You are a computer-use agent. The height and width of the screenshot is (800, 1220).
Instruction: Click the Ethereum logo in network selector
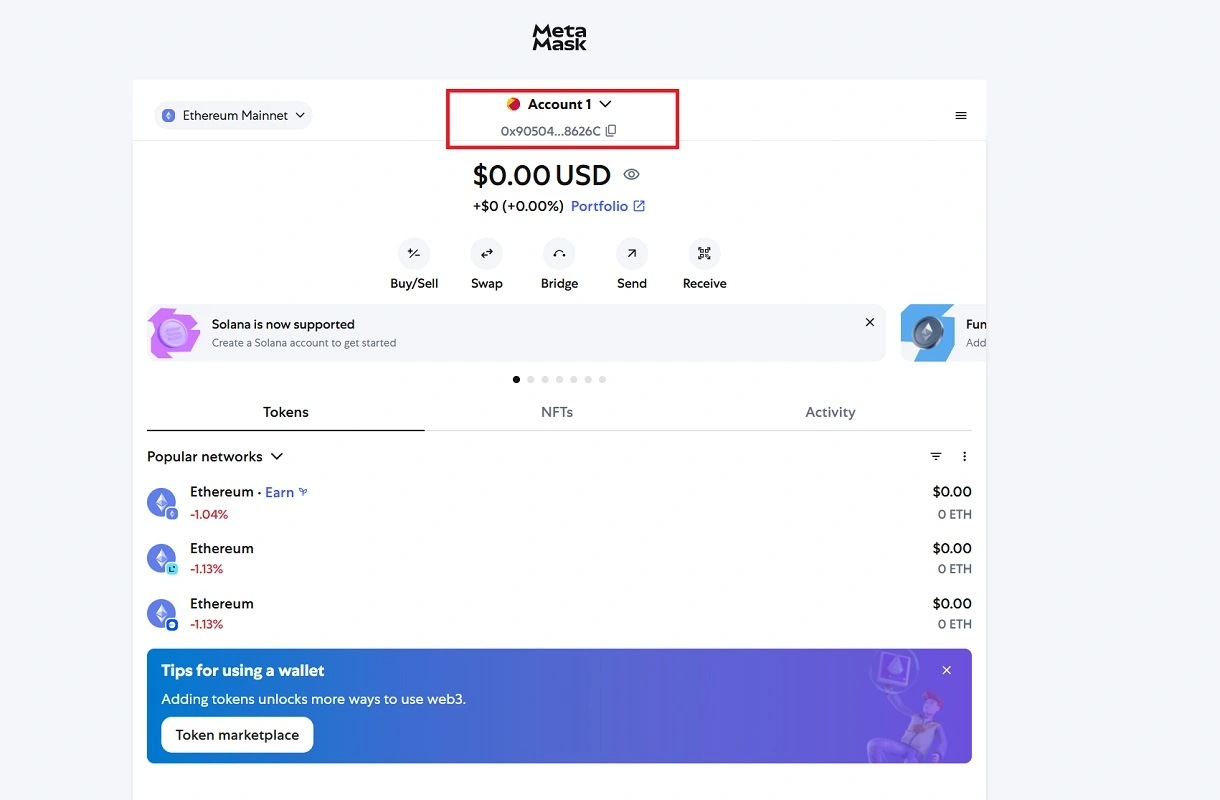[x=169, y=116]
